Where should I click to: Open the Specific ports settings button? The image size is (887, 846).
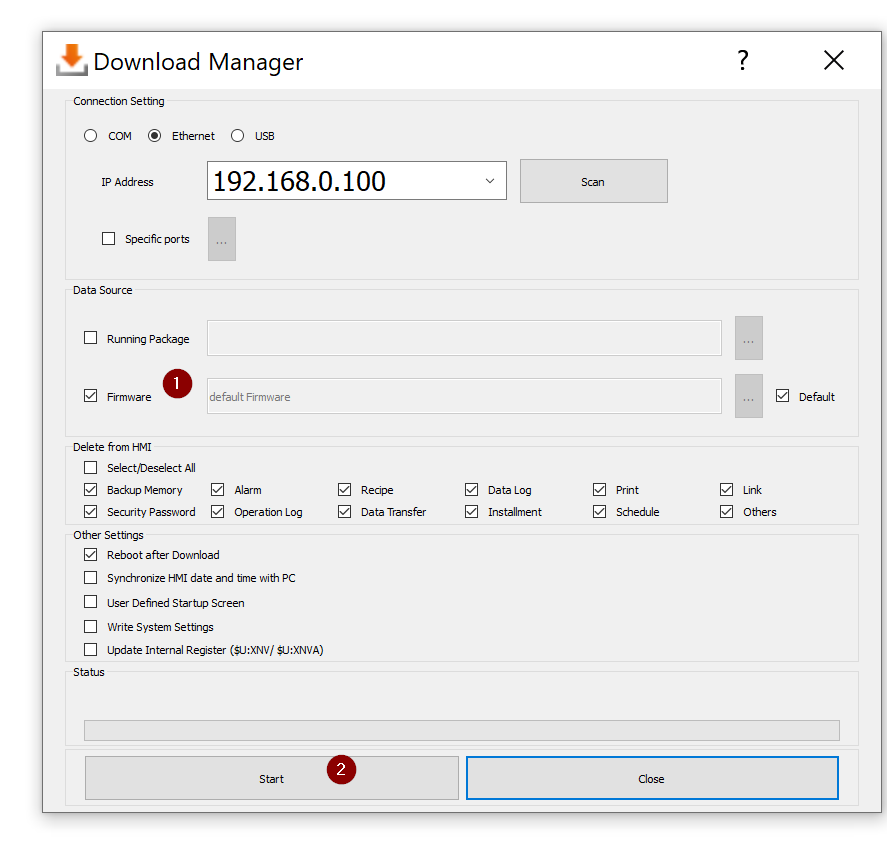click(222, 240)
